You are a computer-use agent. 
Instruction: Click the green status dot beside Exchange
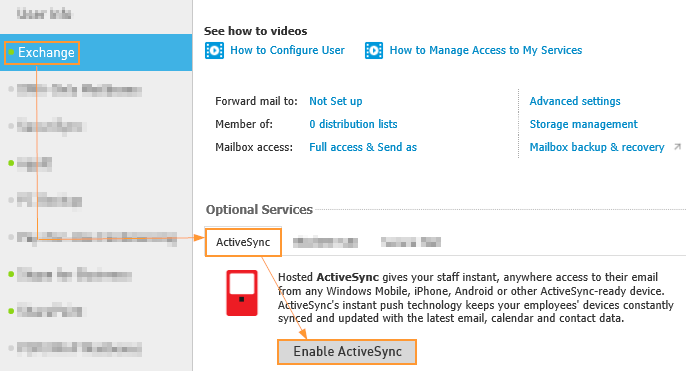[x=11, y=52]
